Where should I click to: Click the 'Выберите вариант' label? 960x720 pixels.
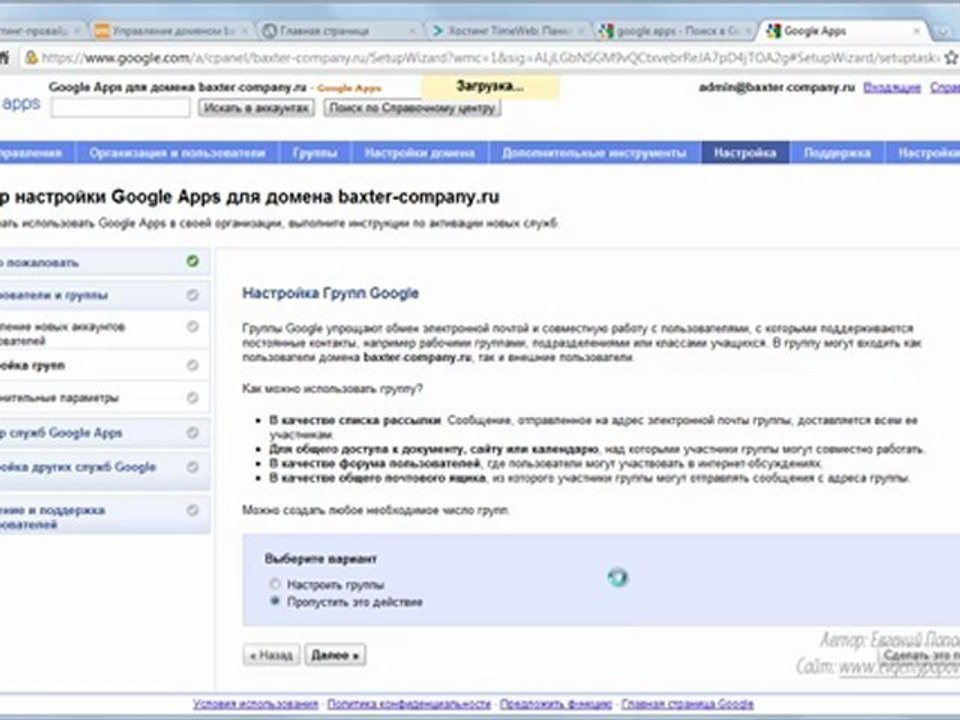(x=321, y=558)
